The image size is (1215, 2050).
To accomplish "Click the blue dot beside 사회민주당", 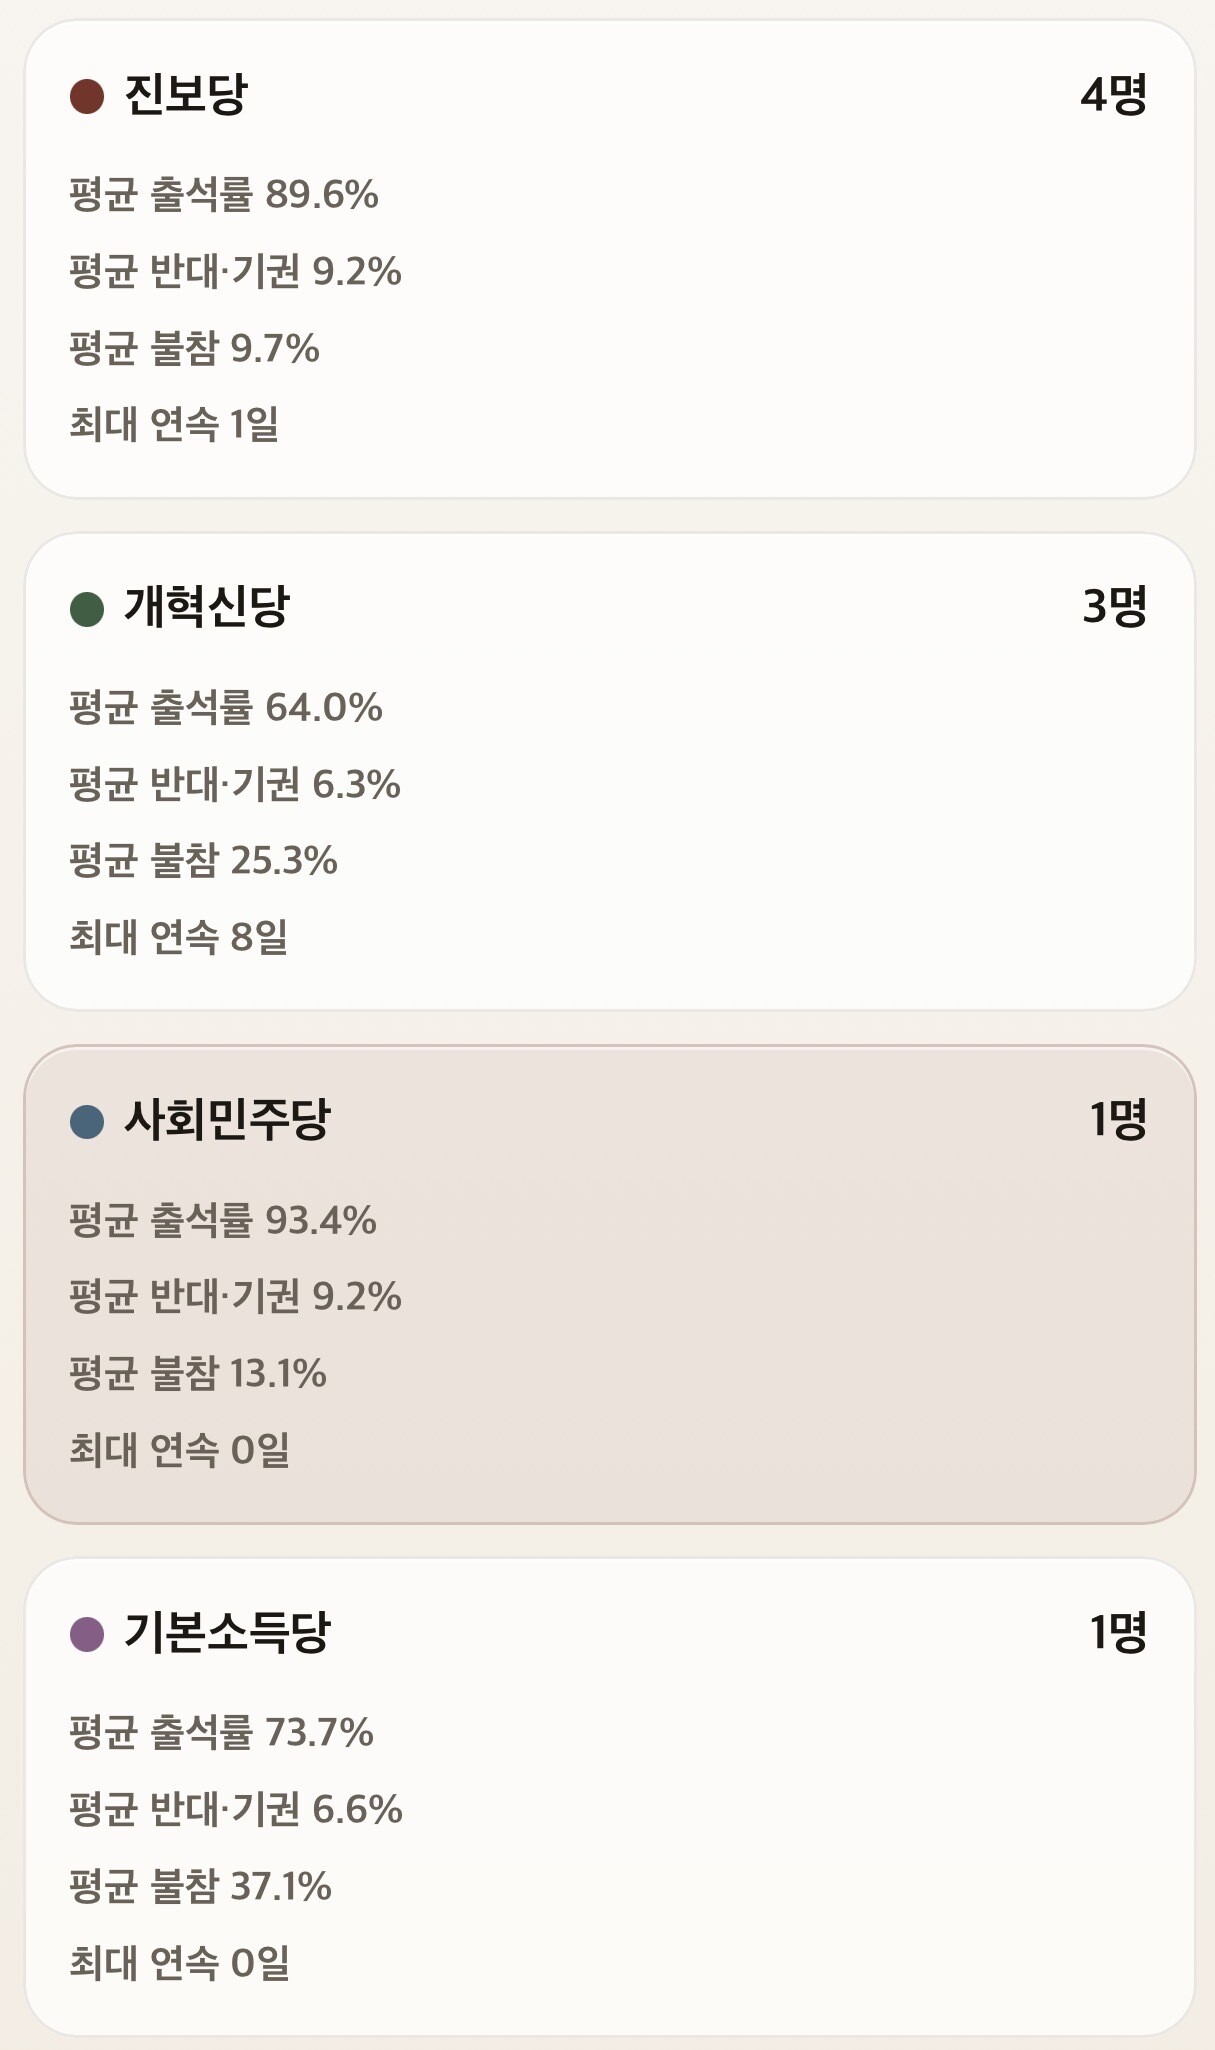I will (87, 1121).
